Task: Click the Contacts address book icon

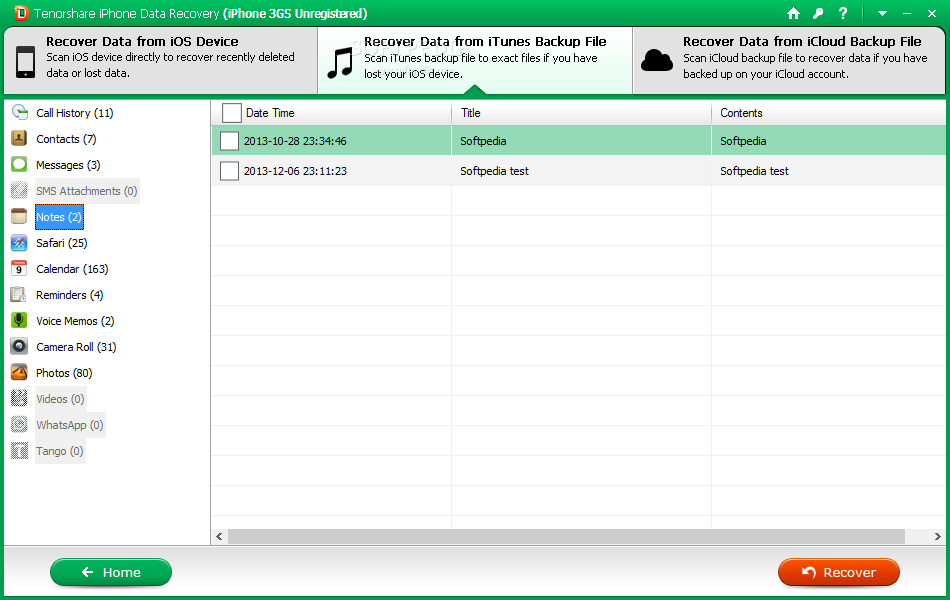Action: 19,139
